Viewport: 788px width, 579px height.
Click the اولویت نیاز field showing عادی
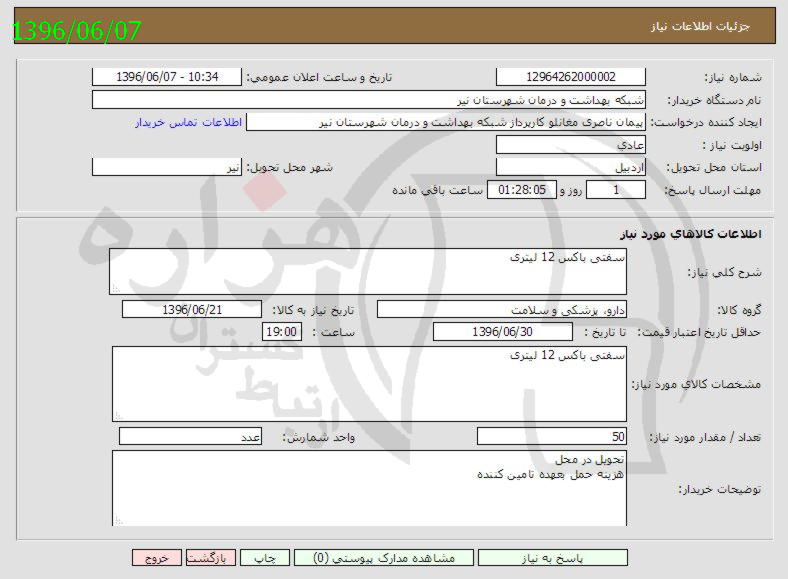point(570,145)
